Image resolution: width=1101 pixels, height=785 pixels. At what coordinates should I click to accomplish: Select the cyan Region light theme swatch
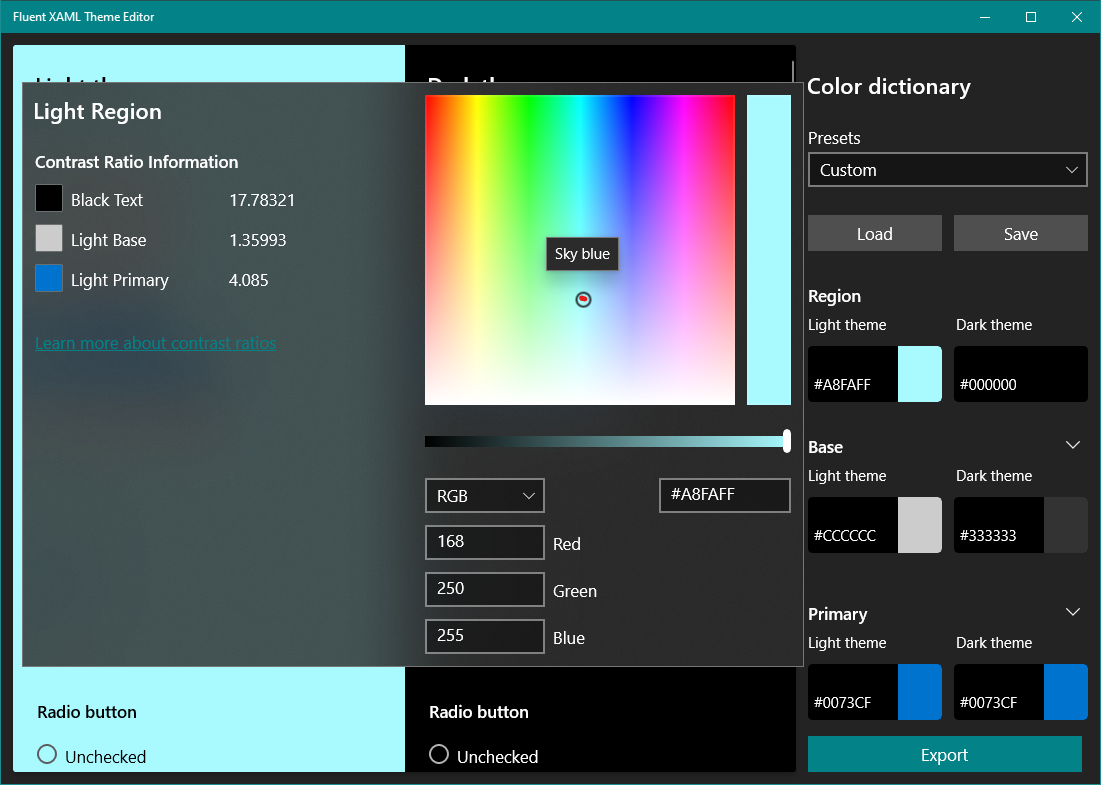tap(920, 374)
